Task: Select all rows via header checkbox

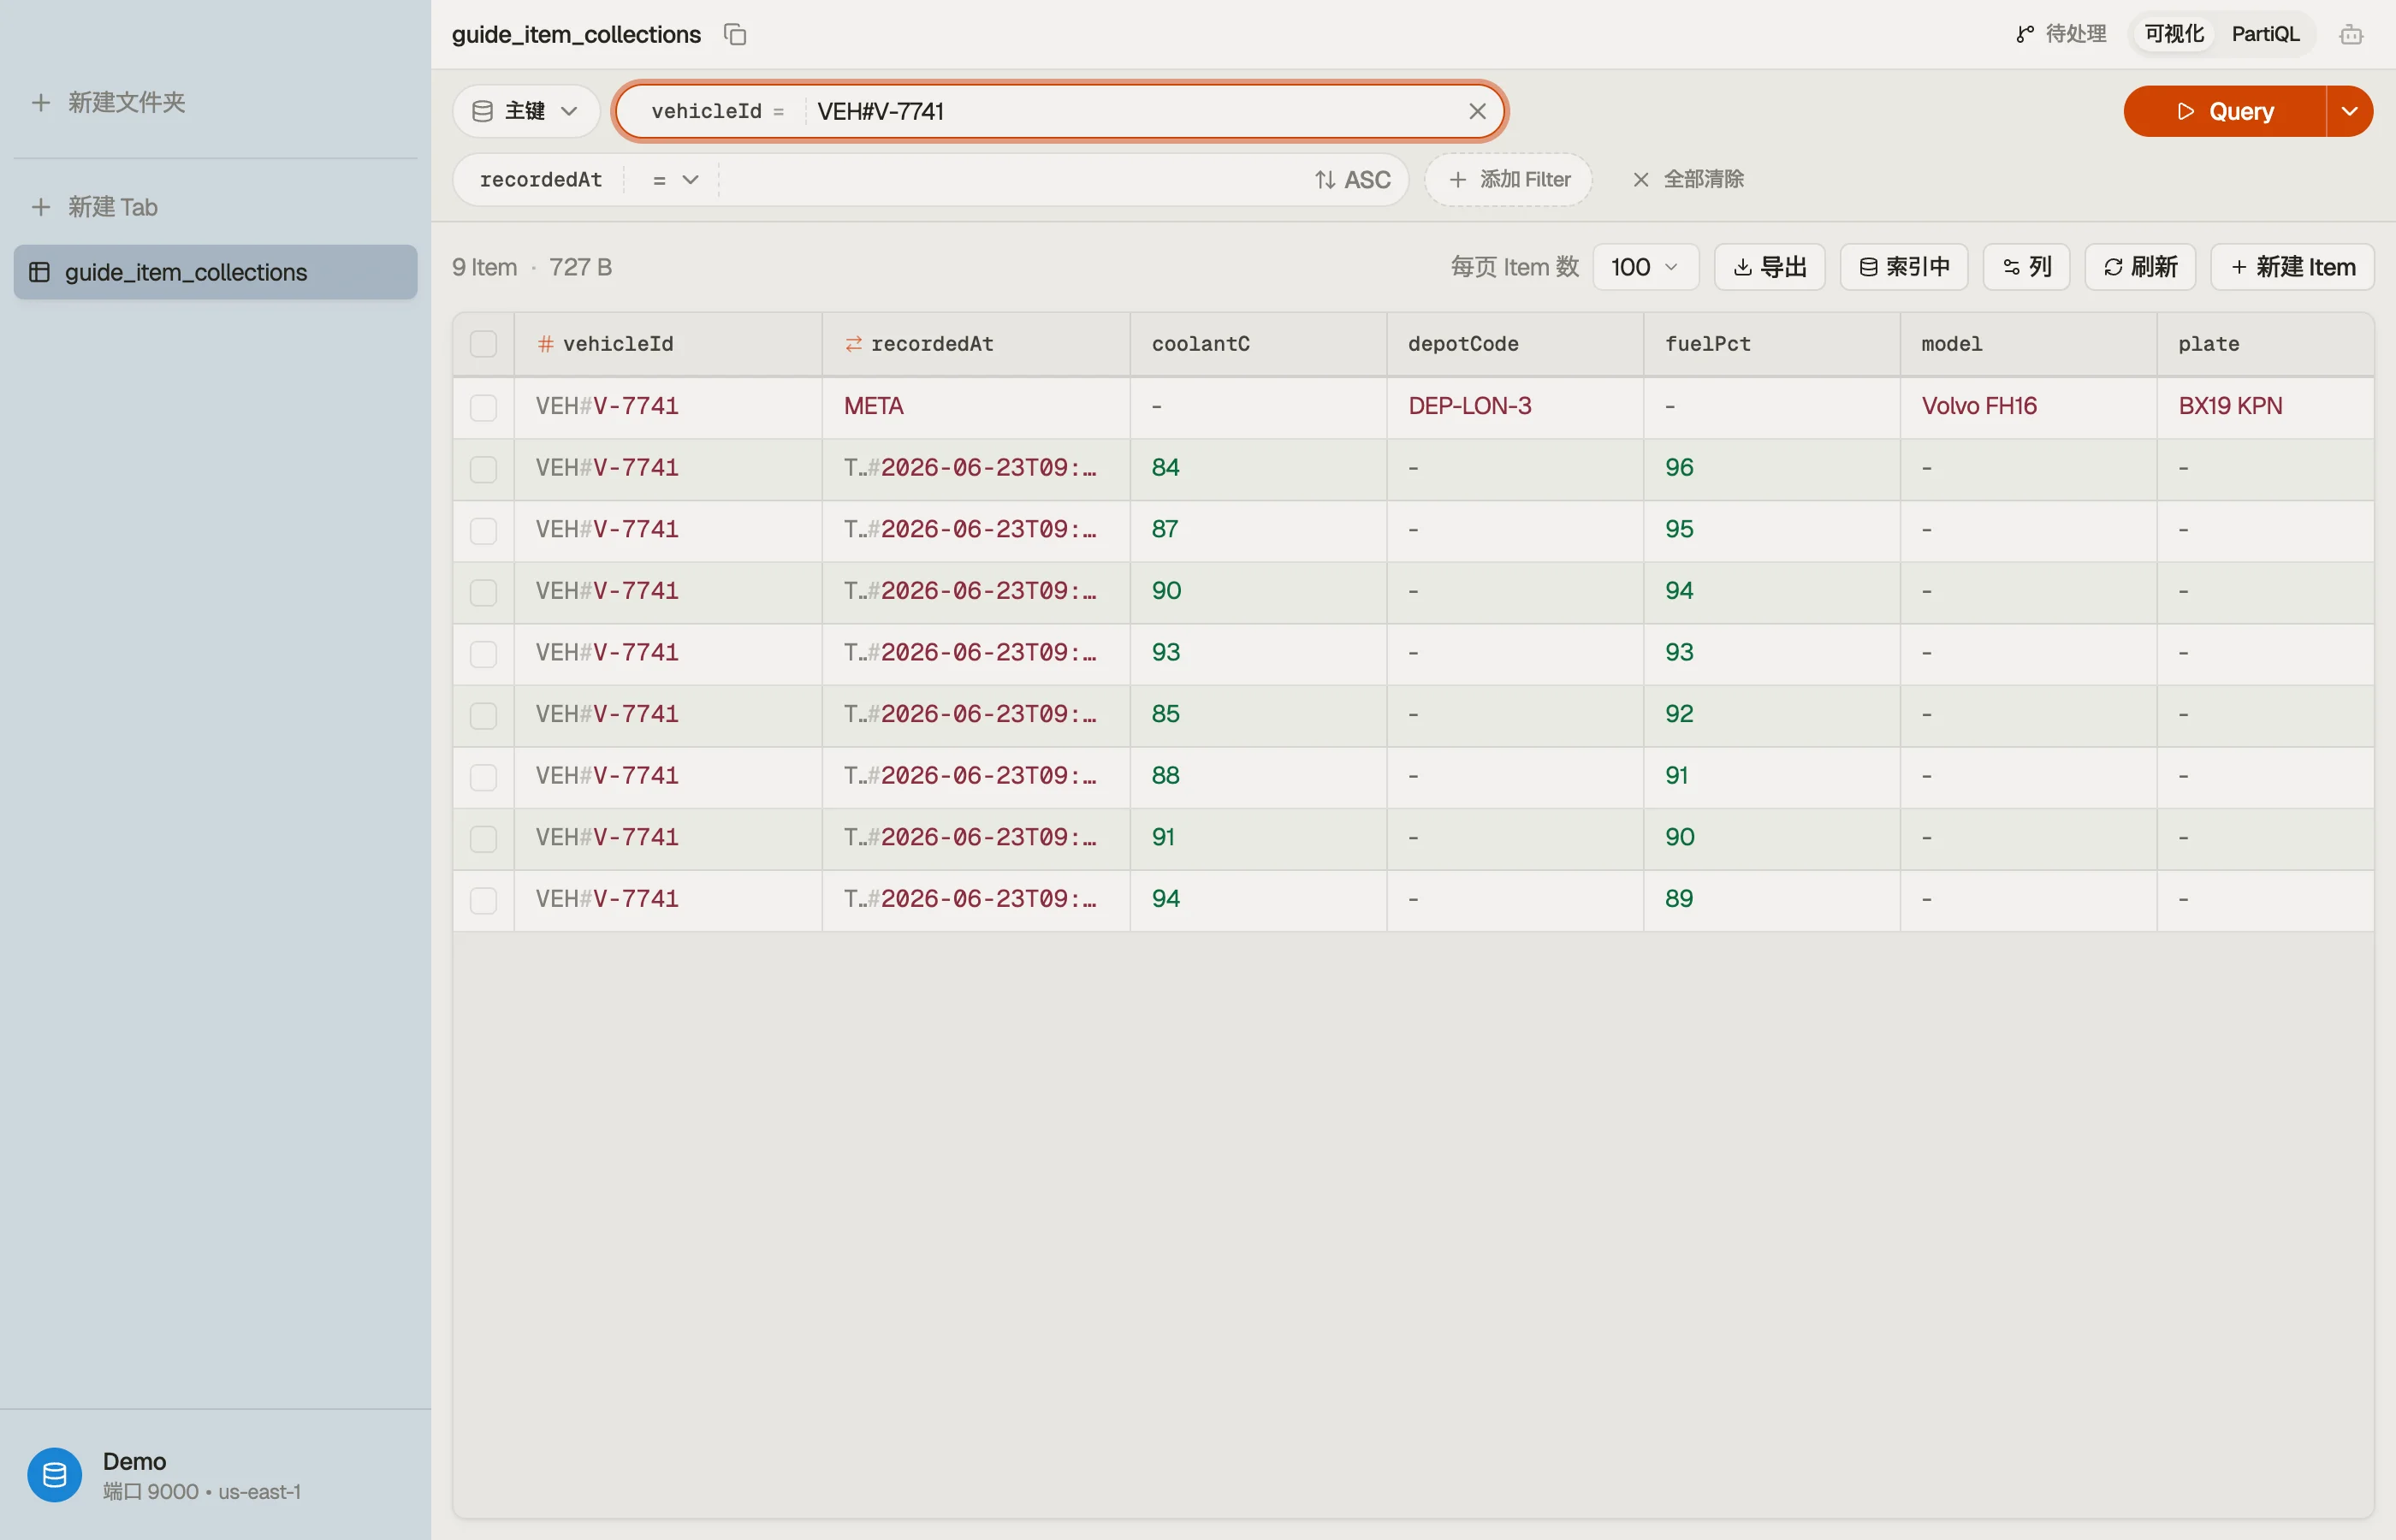Action: click(483, 344)
